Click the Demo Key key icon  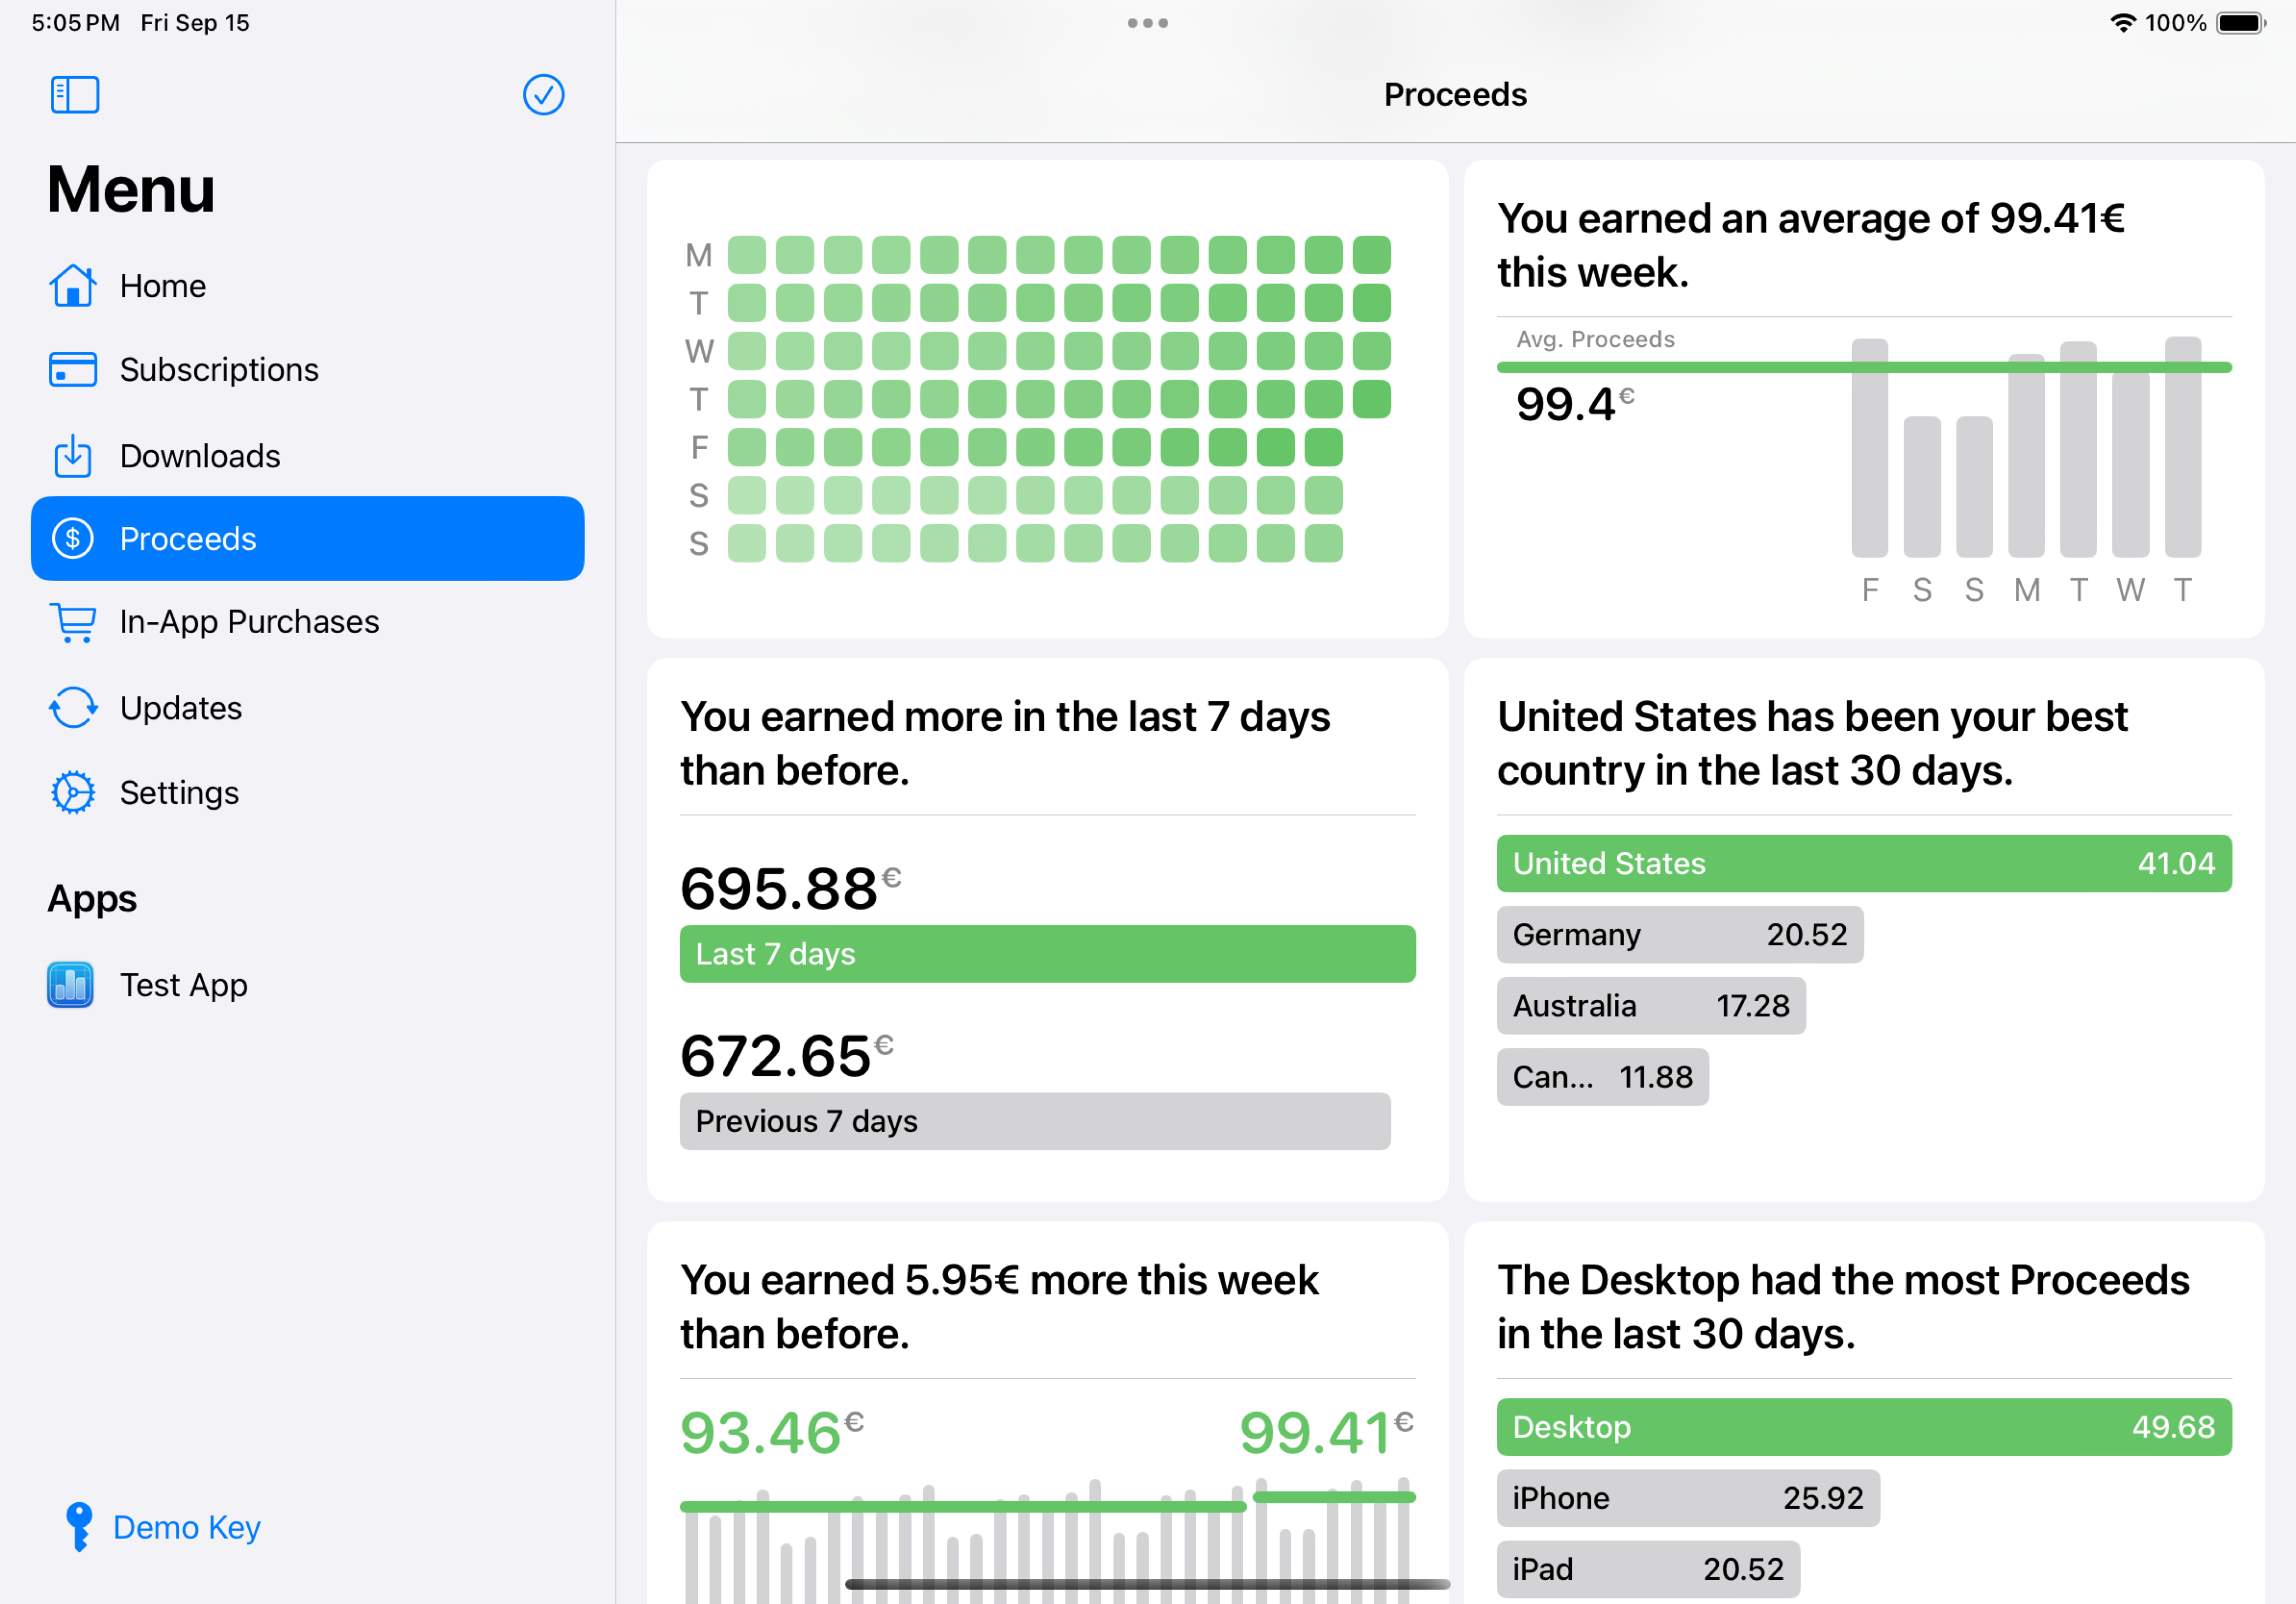(x=78, y=1527)
